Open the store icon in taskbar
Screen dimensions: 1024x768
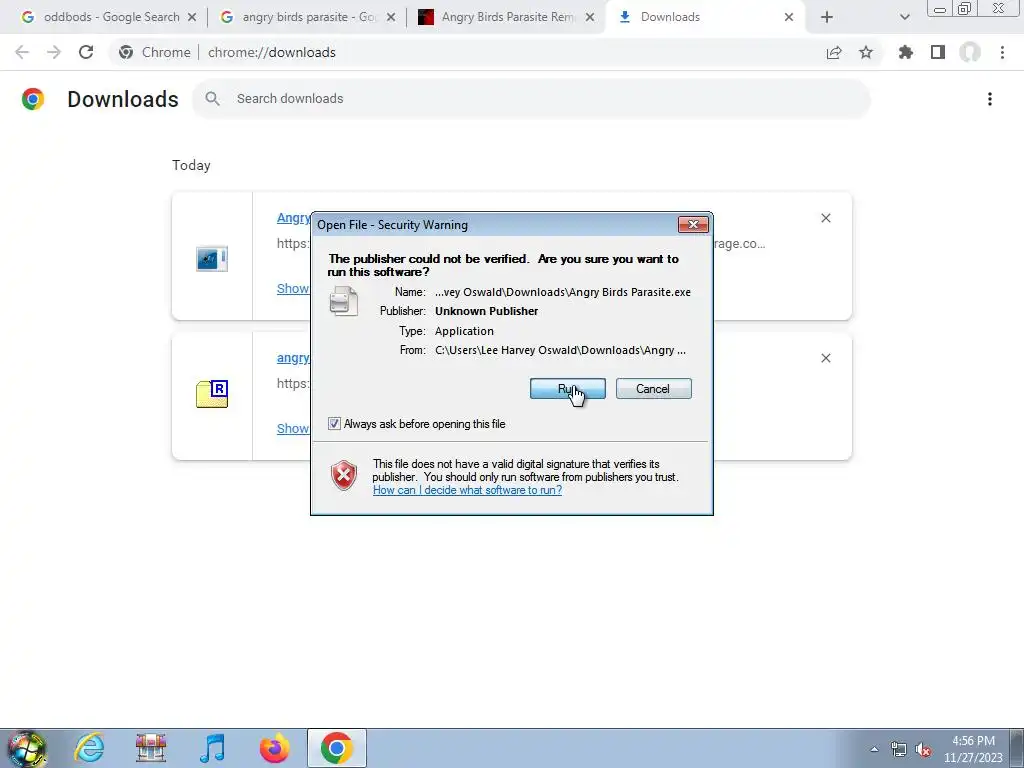point(151,748)
